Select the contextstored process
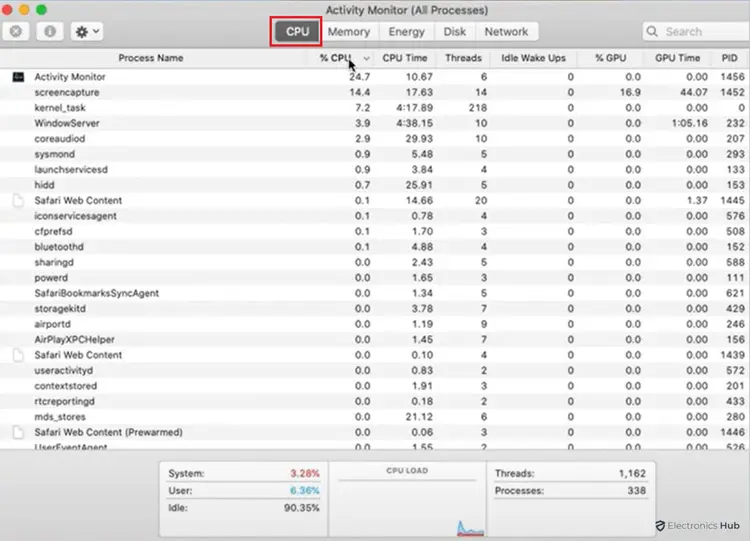 (x=66, y=386)
